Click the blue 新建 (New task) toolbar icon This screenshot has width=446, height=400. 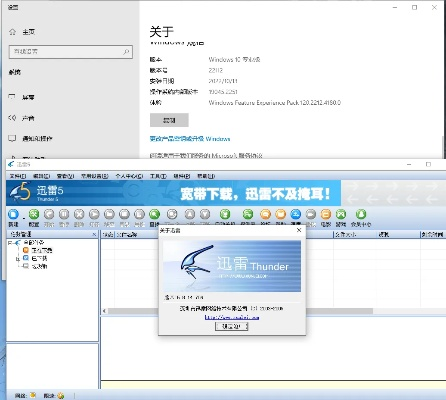tap(13, 214)
